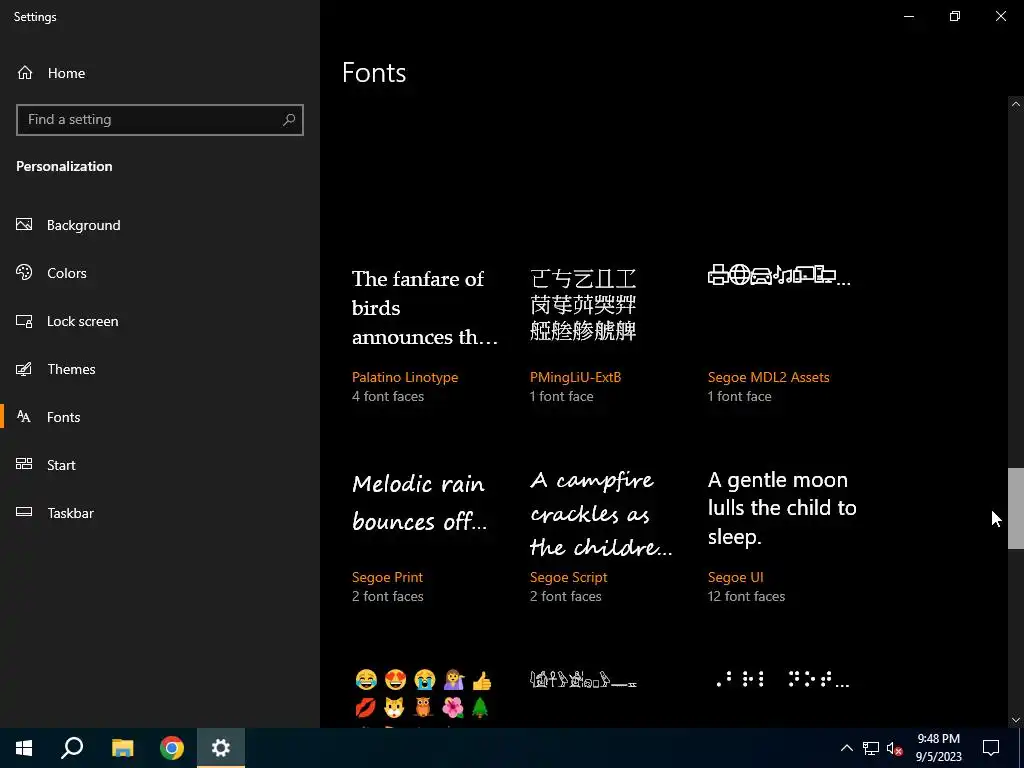Click the search magnifier in Find a setting
The height and width of the screenshot is (768, 1024).
click(x=289, y=120)
